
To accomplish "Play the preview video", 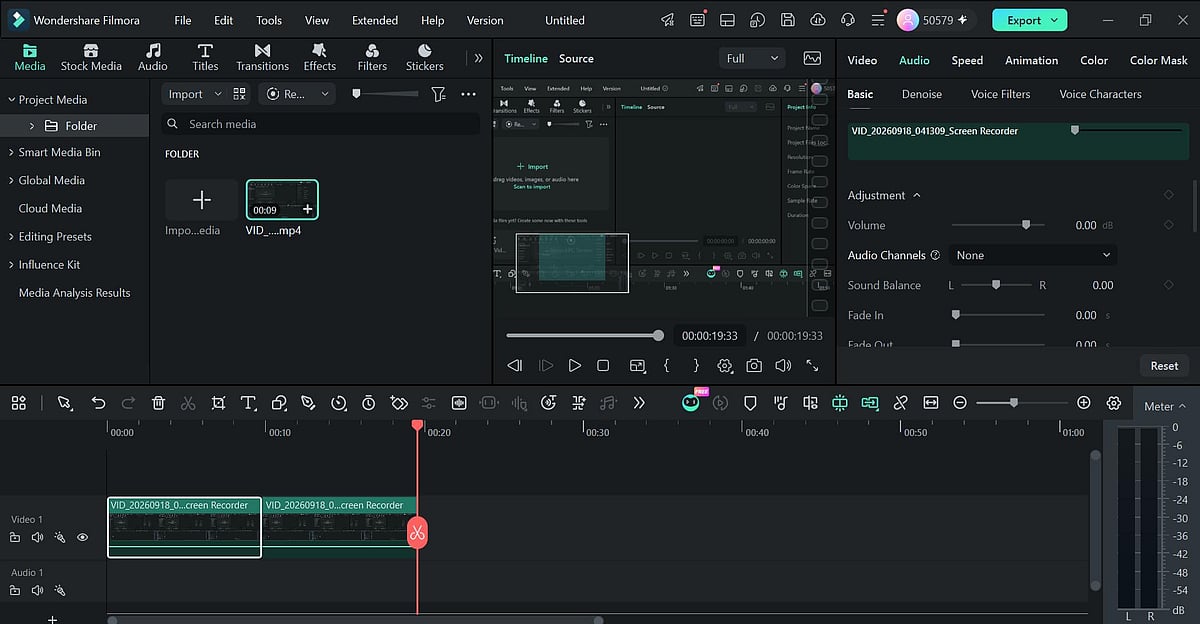I will pos(575,366).
